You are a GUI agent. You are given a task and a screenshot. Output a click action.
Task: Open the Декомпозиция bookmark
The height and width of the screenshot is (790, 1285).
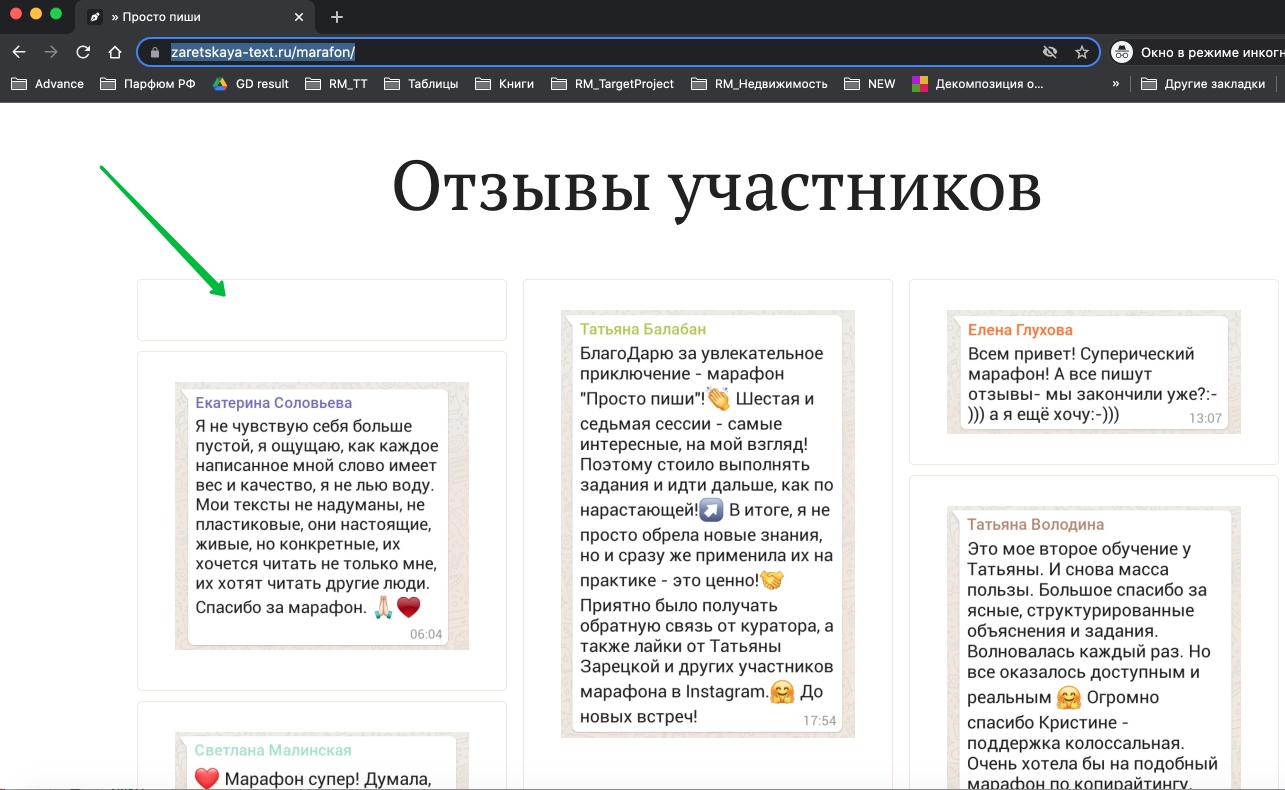(x=977, y=84)
